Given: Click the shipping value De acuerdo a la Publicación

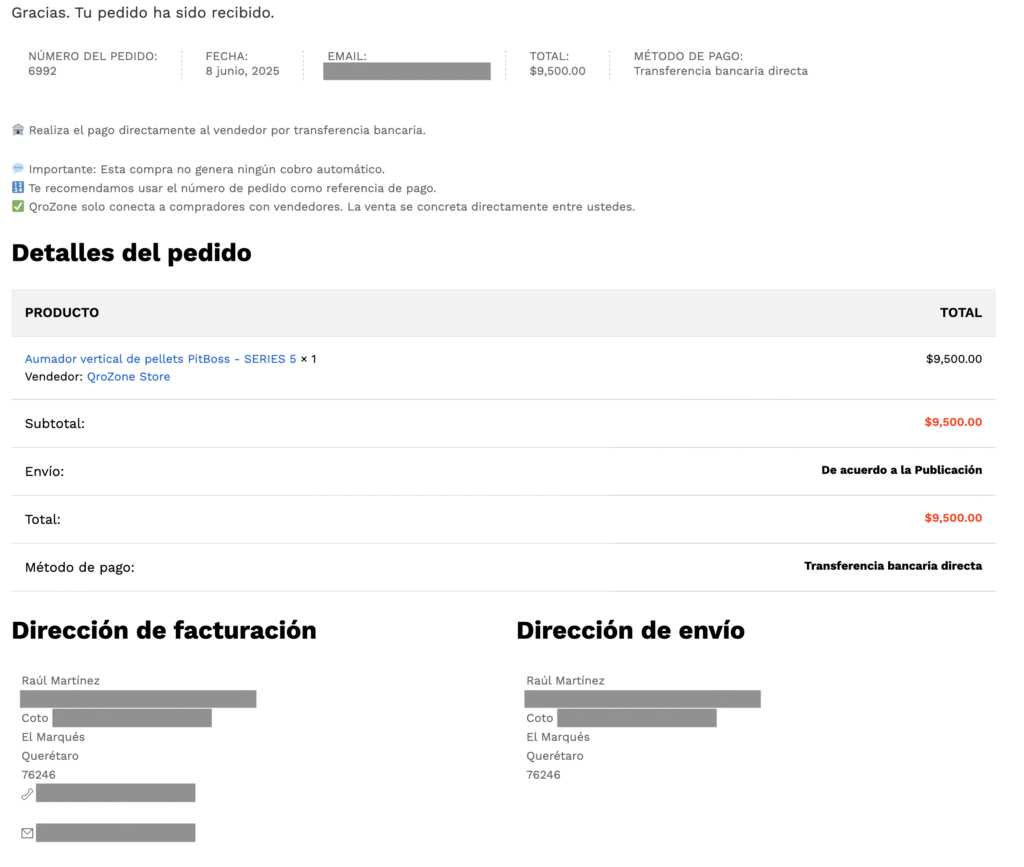Looking at the screenshot, I should coord(901,470).
